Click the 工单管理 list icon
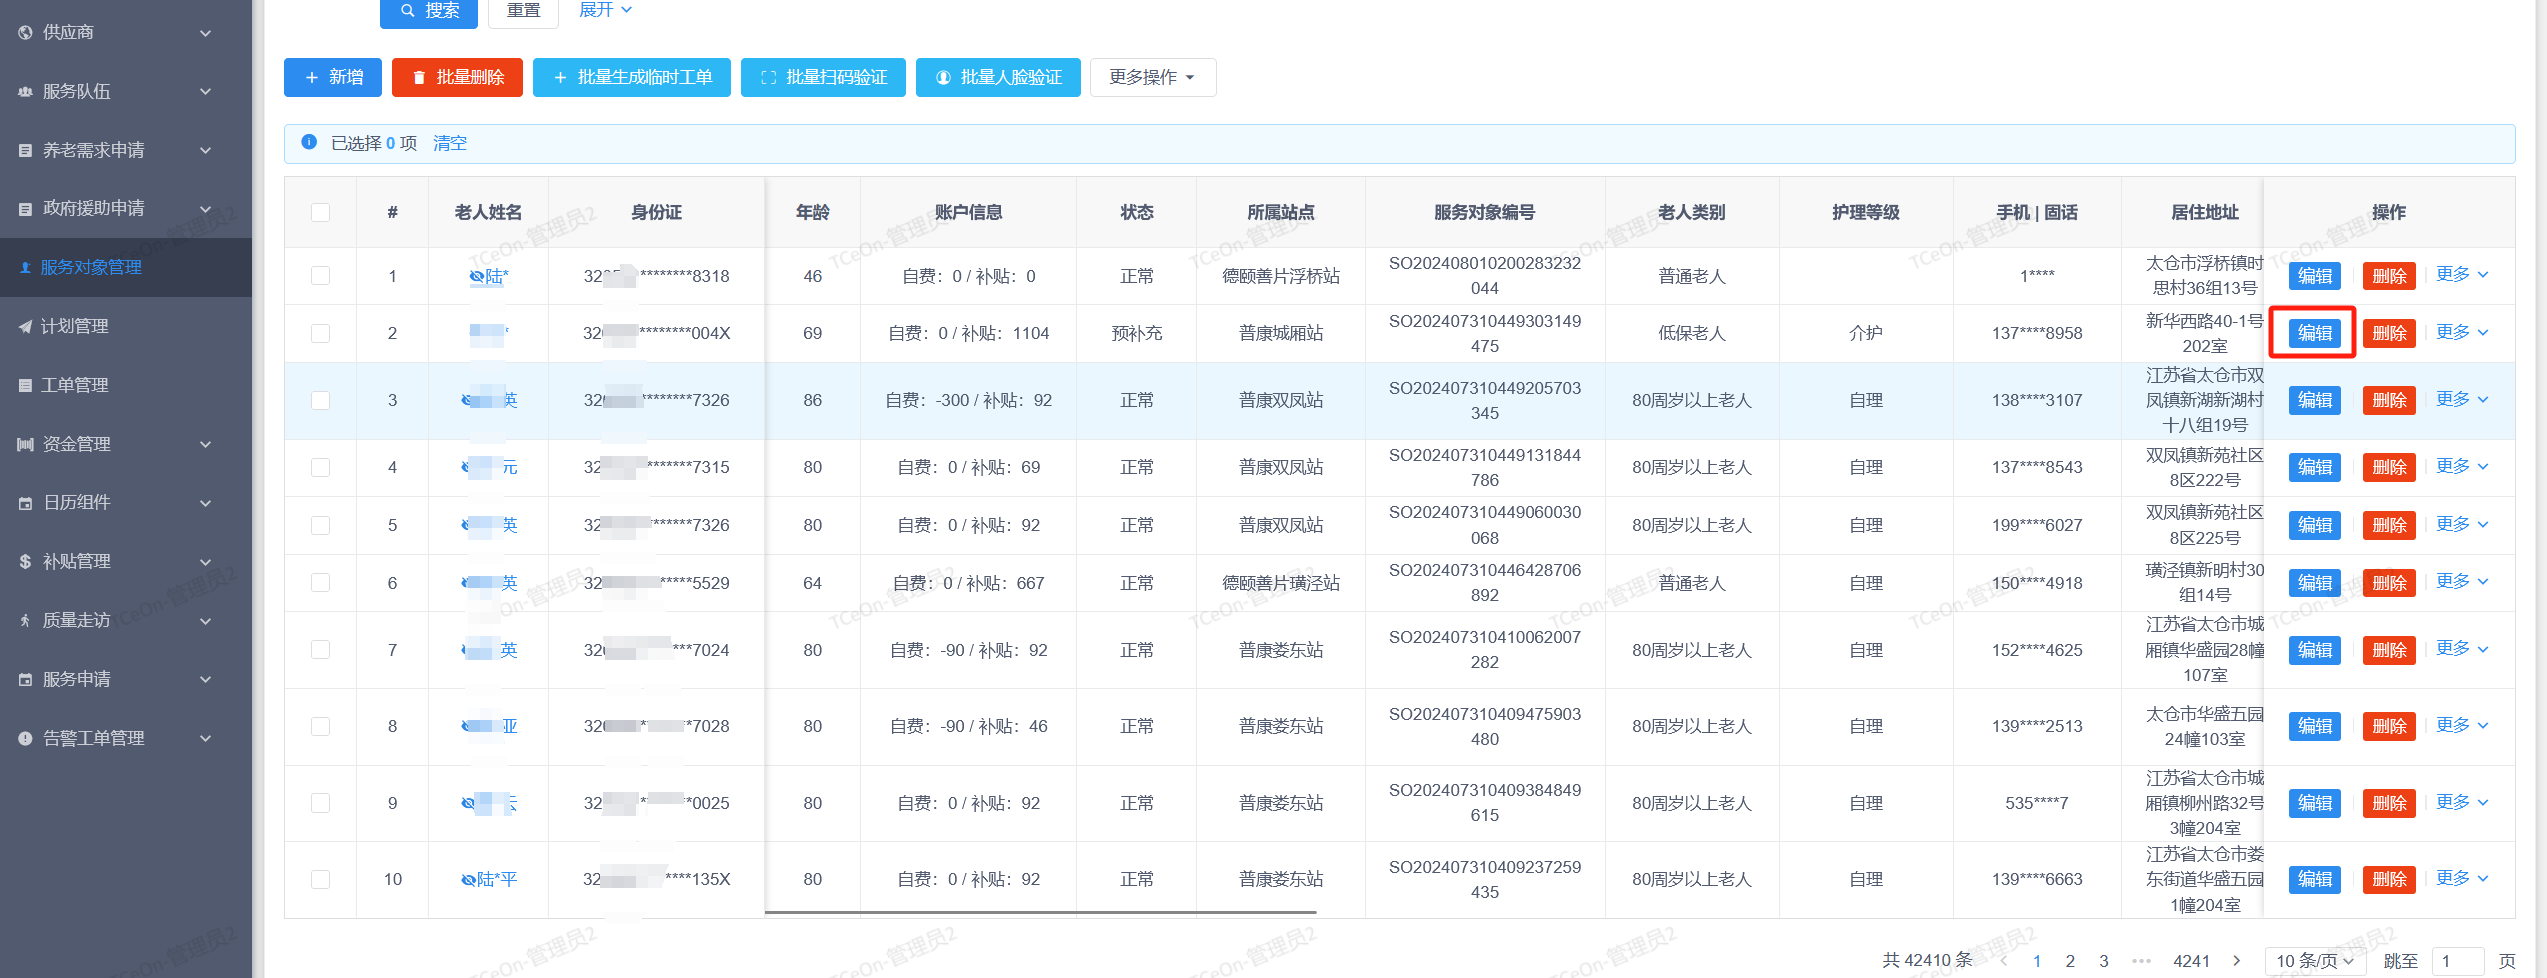 [25, 385]
